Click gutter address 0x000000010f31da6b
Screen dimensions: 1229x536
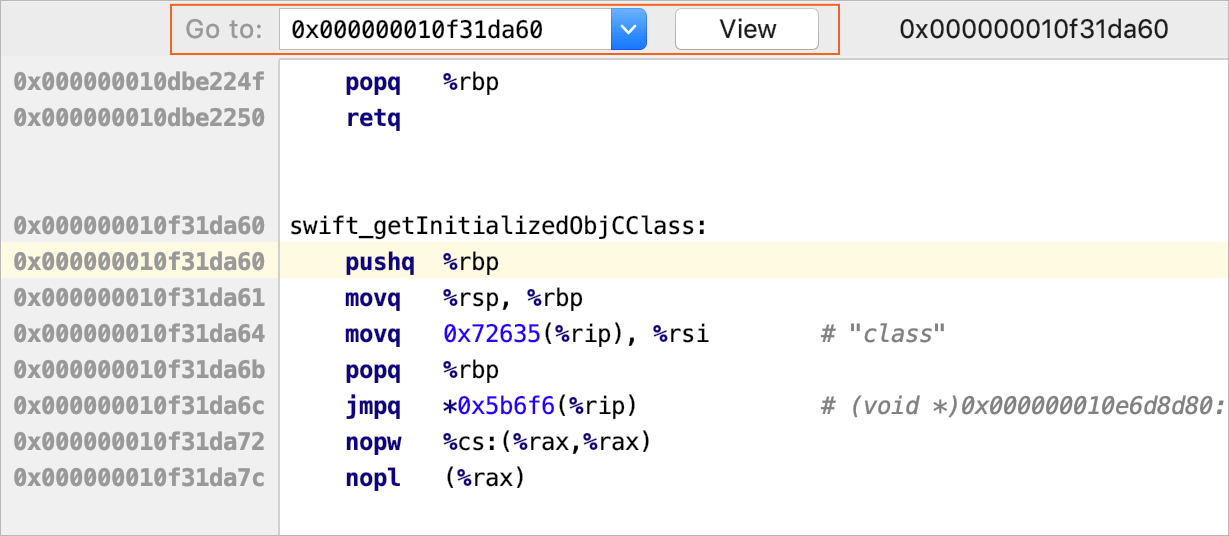(x=139, y=370)
